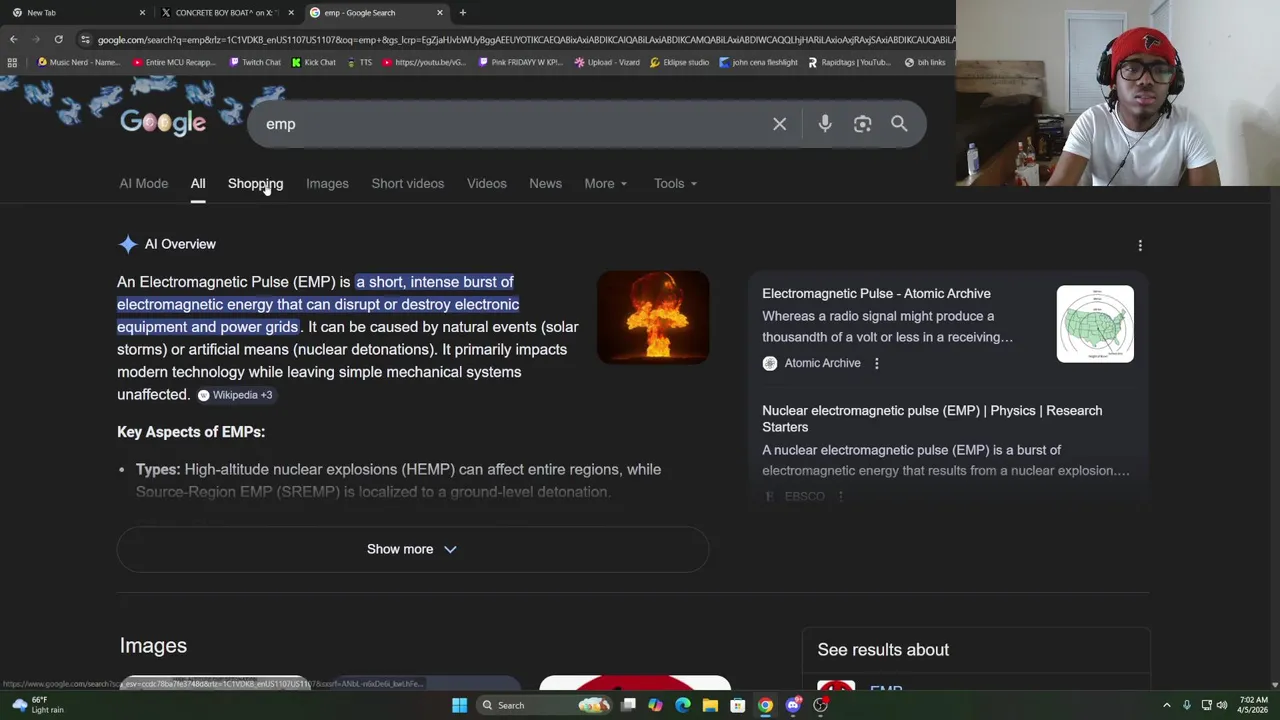Open Rapidtags YouTube bookmark
Screen dimensions: 1280x720
pos(849,62)
